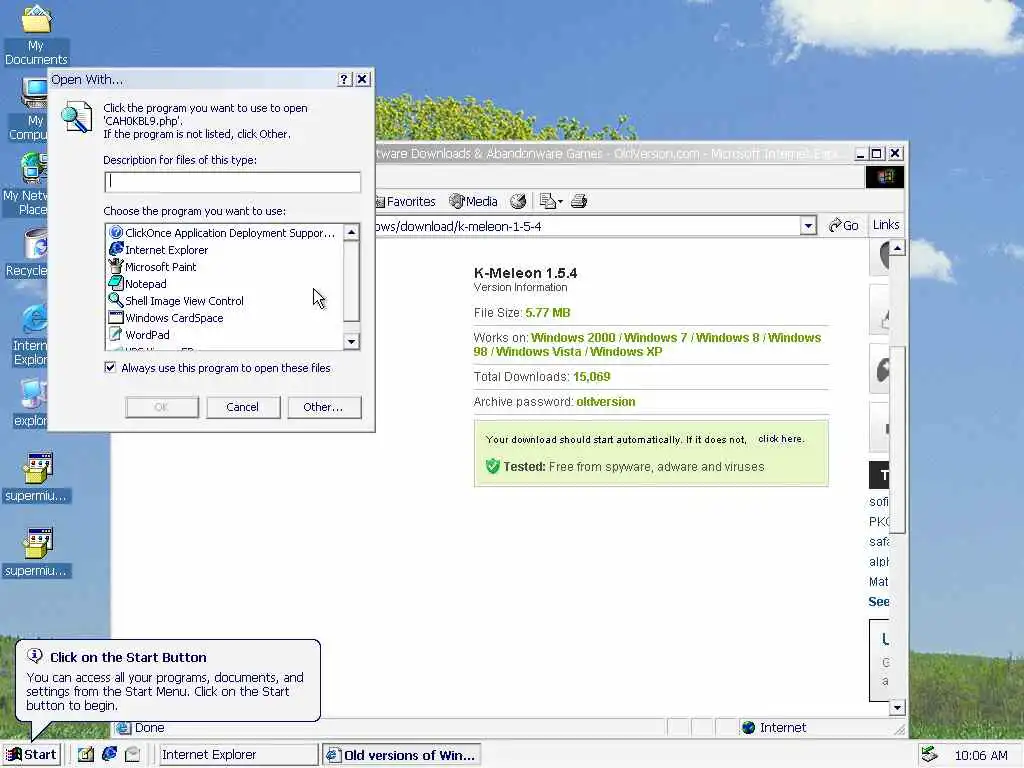Click the Cancel button in Open With
Screen dimensions: 1024x768
tap(242, 407)
